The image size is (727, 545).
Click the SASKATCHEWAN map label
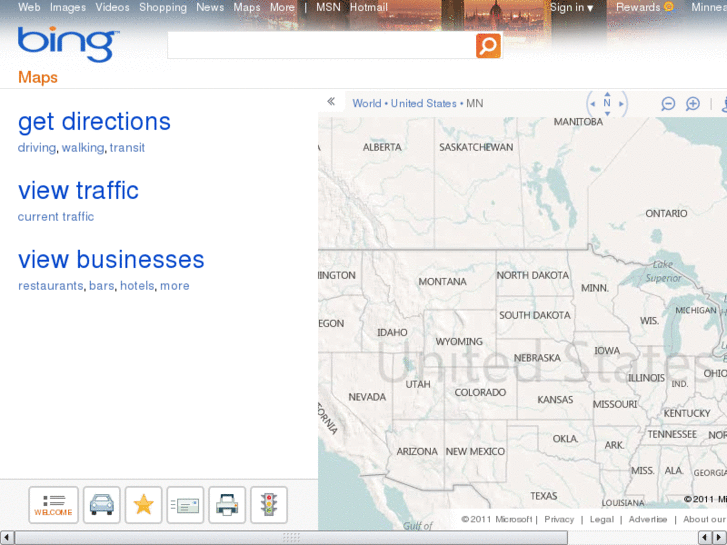click(x=476, y=147)
